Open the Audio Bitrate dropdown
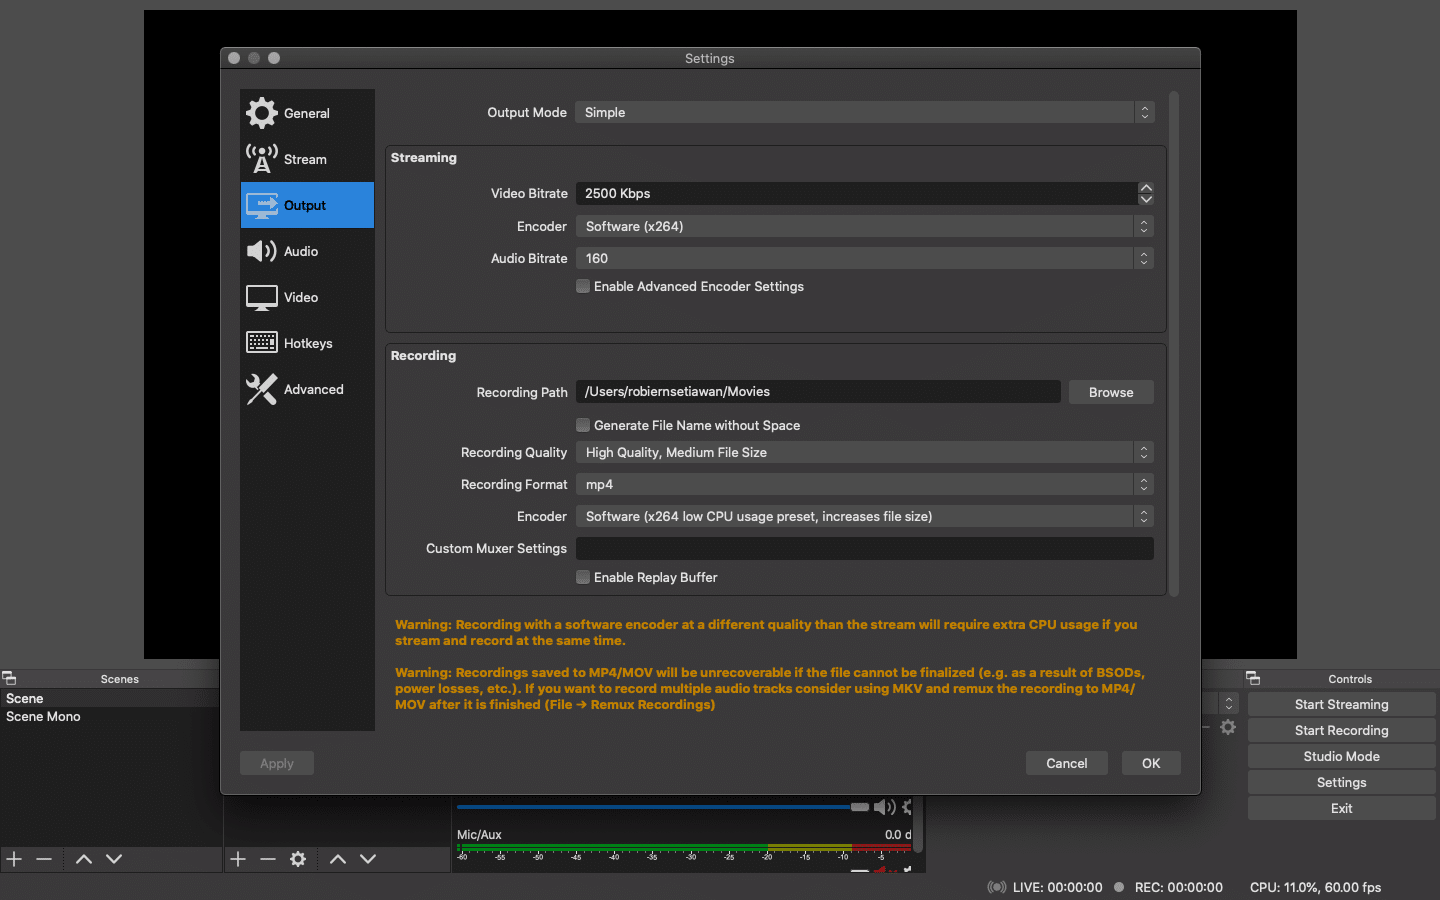 tap(864, 258)
